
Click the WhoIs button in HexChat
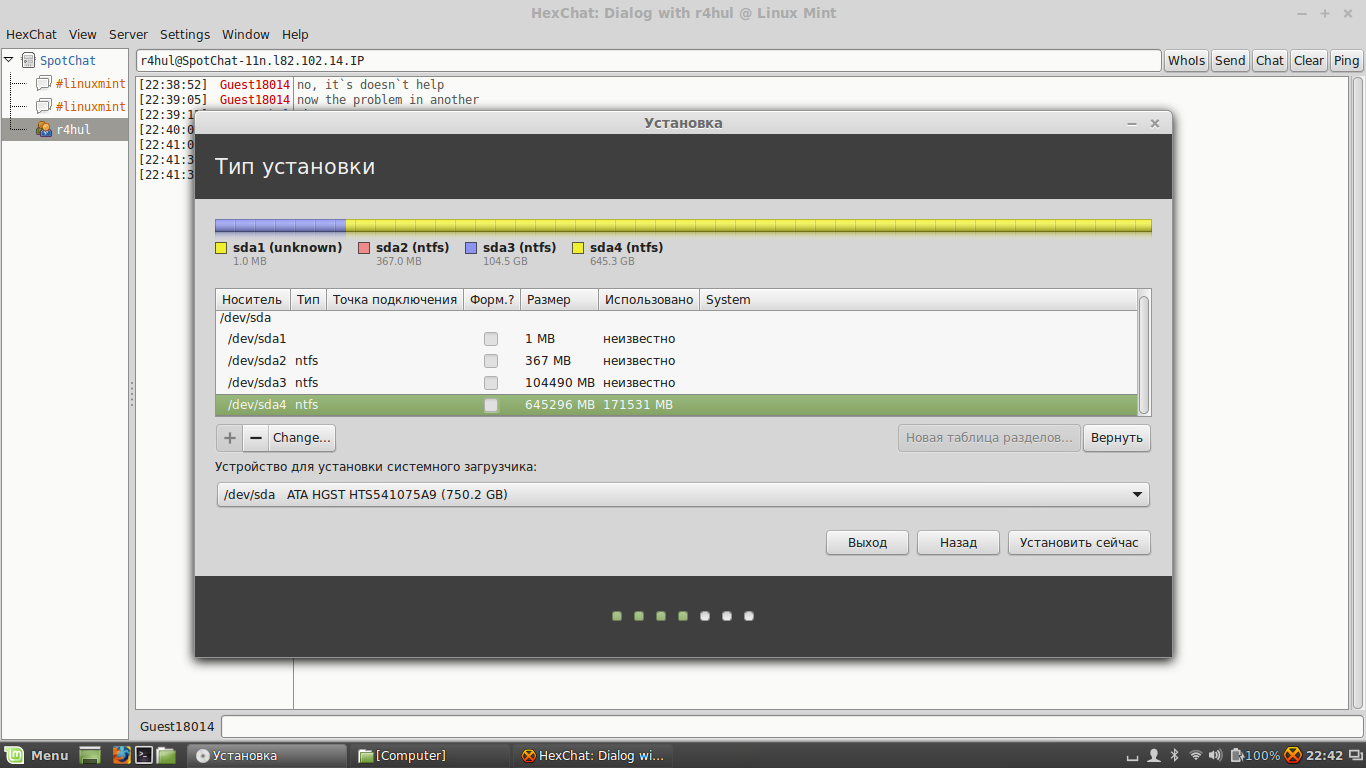coord(1186,61)
